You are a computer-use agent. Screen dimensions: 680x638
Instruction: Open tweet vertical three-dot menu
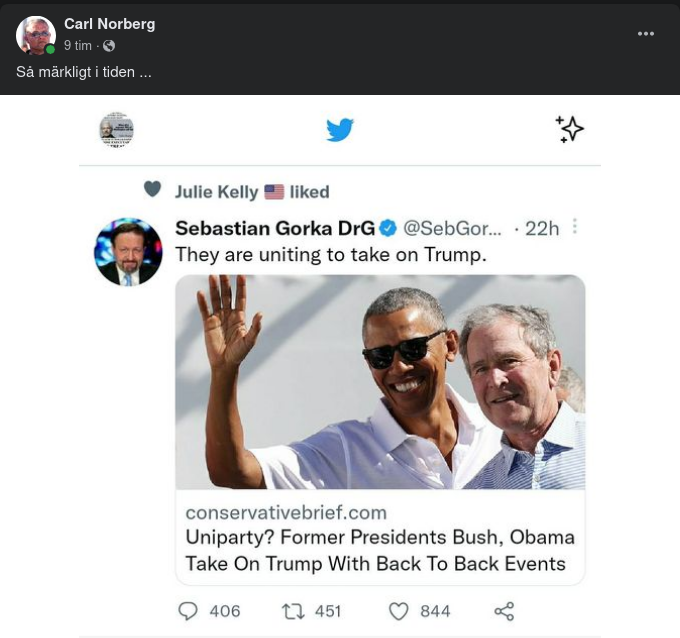pos(575,227)
